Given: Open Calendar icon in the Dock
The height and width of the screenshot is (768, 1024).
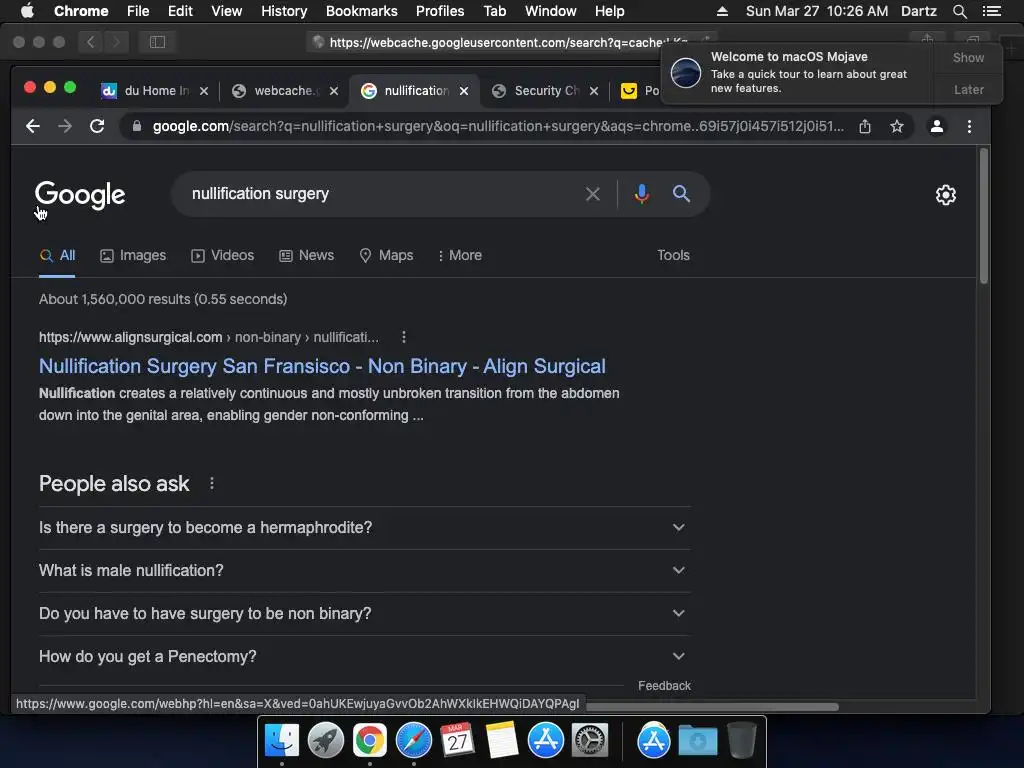Looking at the screenshot, I should 457,741.
